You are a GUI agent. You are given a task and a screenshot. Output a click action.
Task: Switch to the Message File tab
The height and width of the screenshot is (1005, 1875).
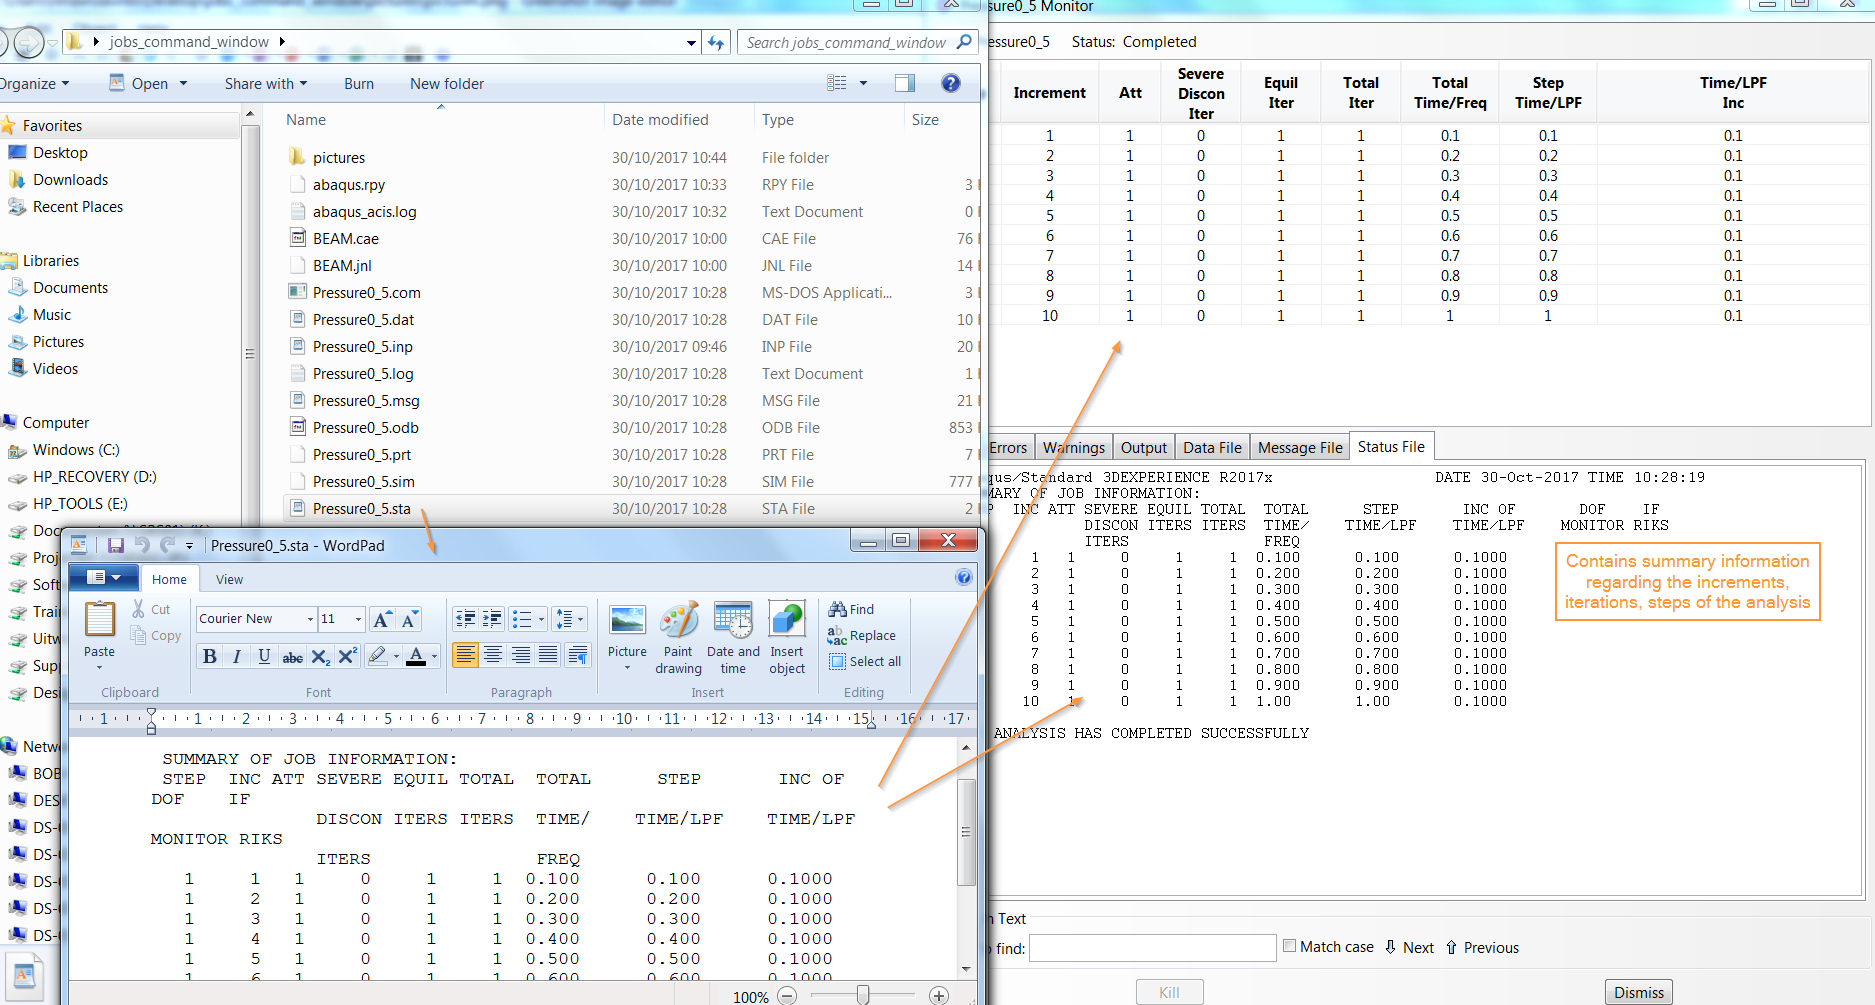[x=1298, y=447]
